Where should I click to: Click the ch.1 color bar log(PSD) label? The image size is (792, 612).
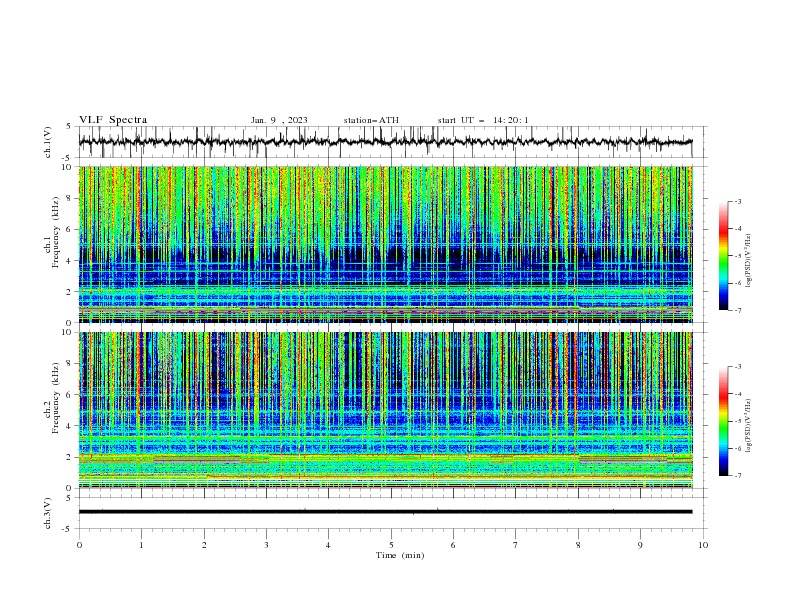coord(749,261)
